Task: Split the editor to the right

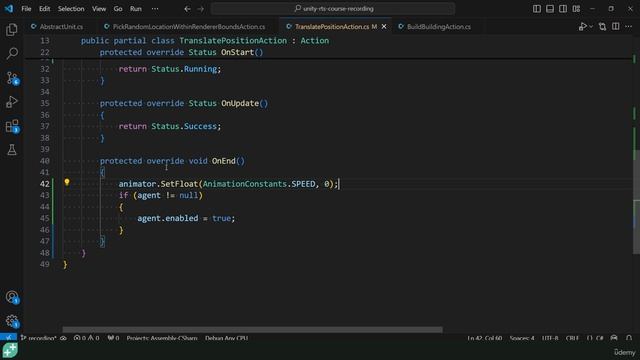Action: click(x=616, y=27)
